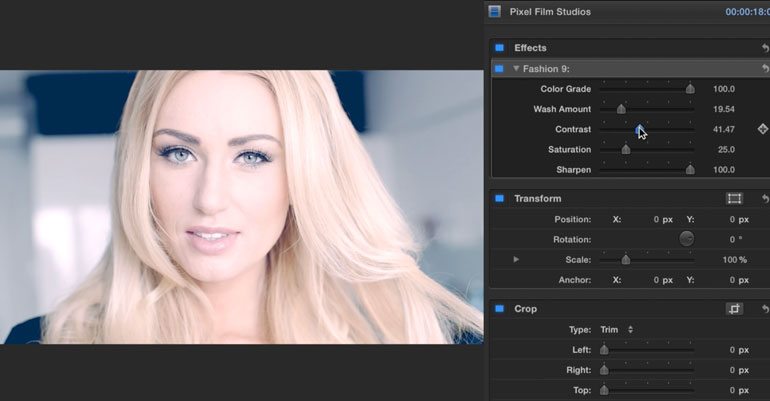Collapse the Fashion 9 disclosure triangle

pyautogui.click(x=516, y=69)
